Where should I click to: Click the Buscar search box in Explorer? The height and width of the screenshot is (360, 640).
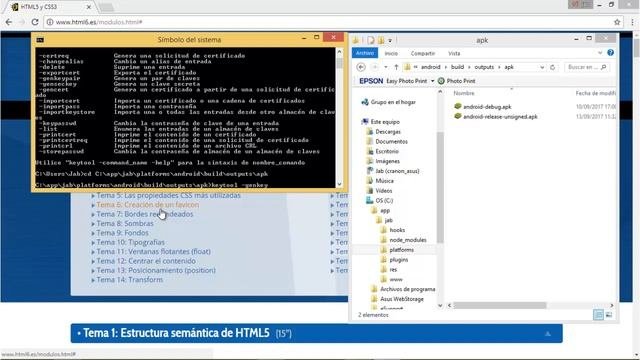click(587, 67)
